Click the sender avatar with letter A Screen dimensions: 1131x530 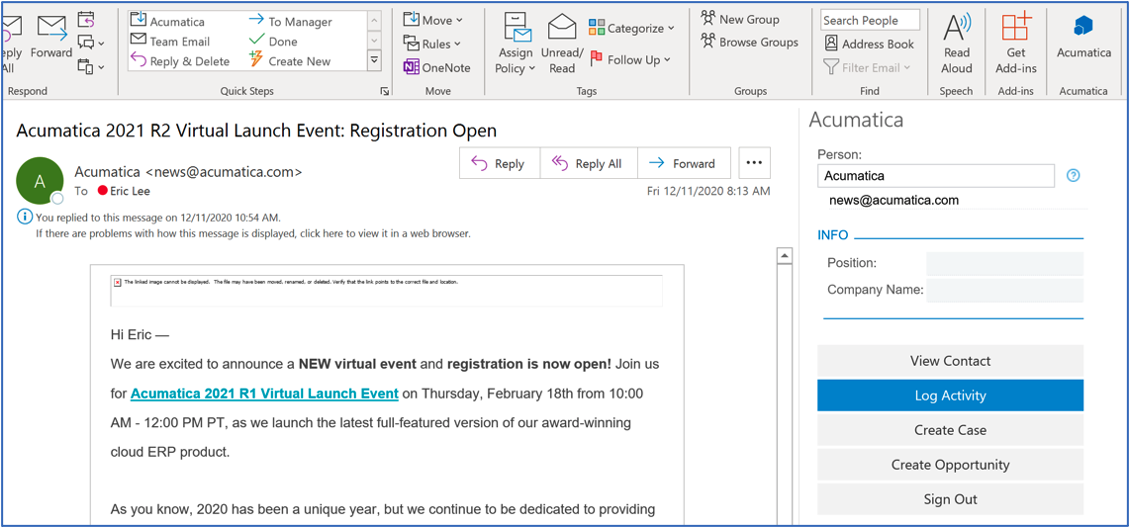coord(40,182)
